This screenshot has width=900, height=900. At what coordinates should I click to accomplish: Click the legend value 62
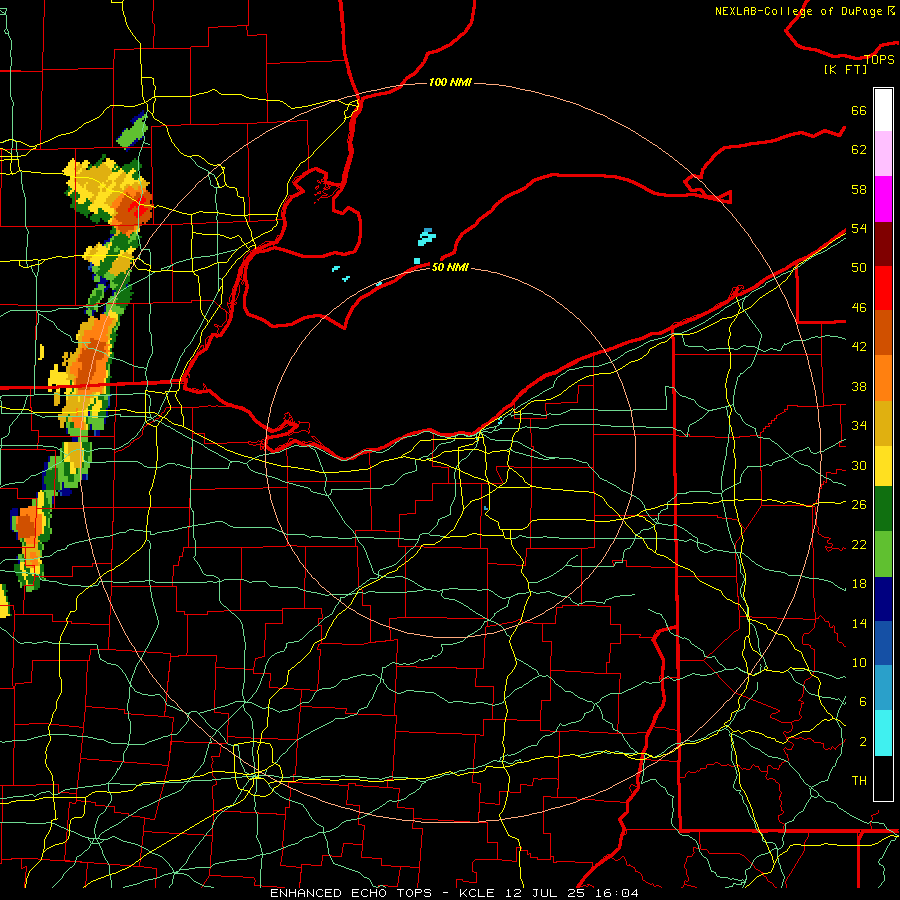point(859,150)
